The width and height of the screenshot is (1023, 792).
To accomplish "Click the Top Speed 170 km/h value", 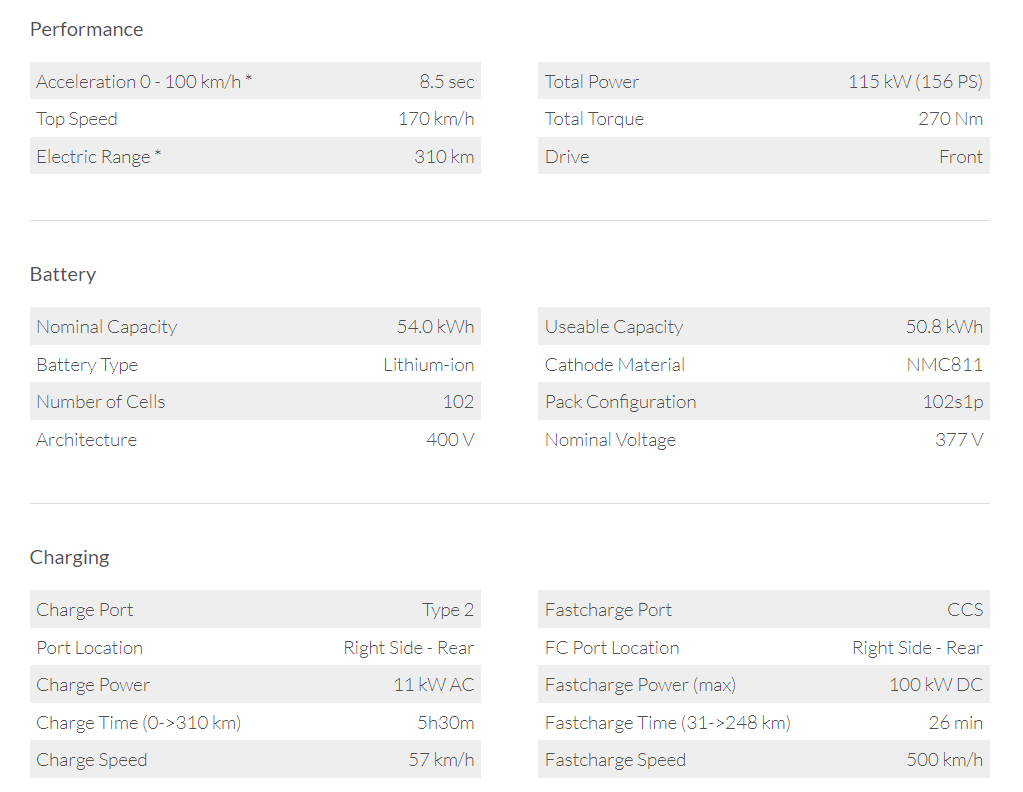I will point(436,119).
